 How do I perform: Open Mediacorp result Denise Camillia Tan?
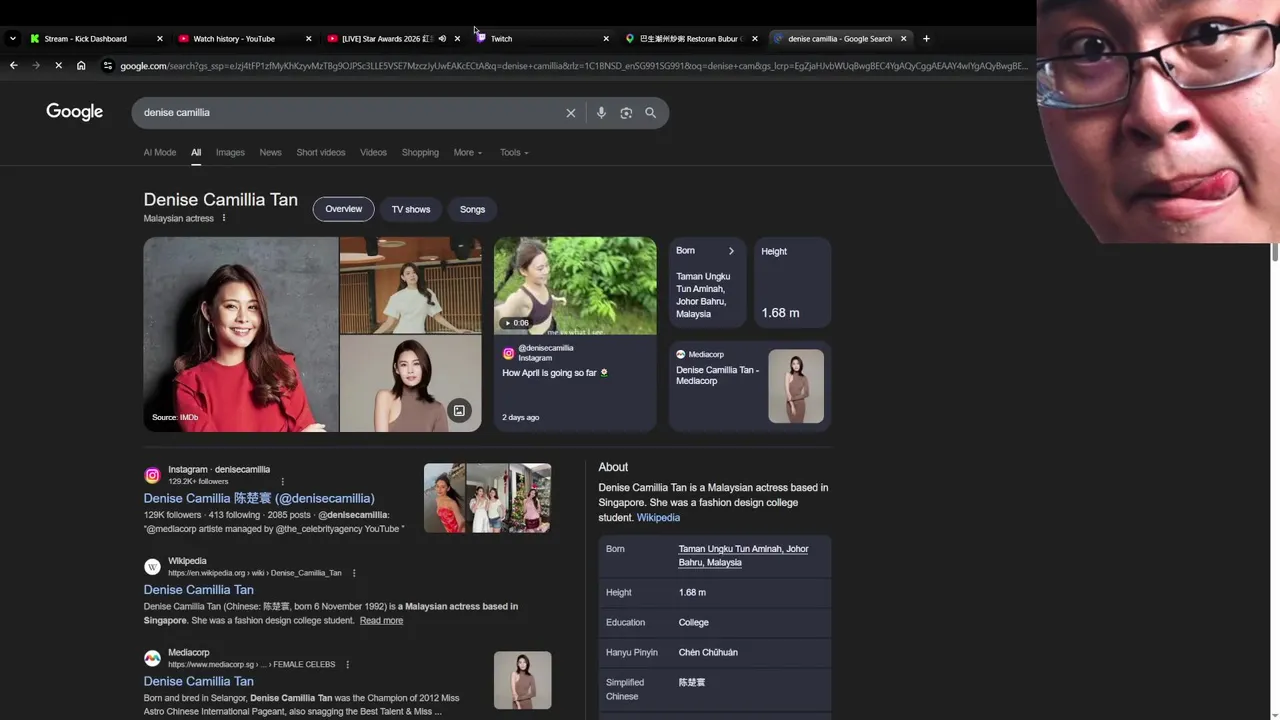pos(198,681)
